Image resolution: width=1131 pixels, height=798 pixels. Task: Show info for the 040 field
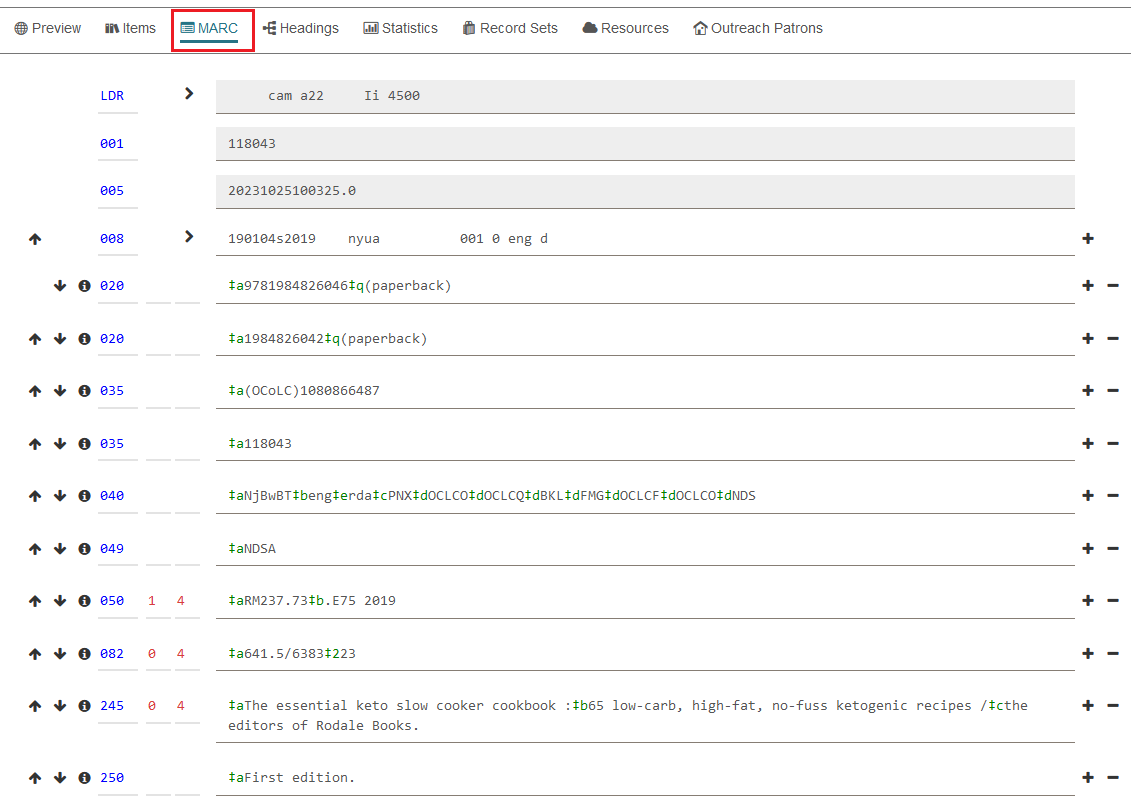point(84,496)
